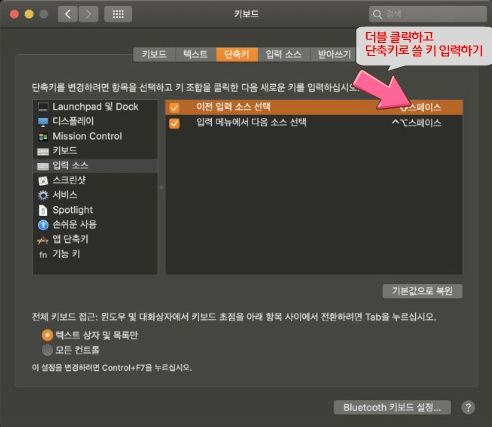Image resolution: width=492 pixels, height=427 pixels.
Task: Toggle 입력 메뉴에서 다음 소스 선택 checkbox
Action: click(x=174, y=123)
